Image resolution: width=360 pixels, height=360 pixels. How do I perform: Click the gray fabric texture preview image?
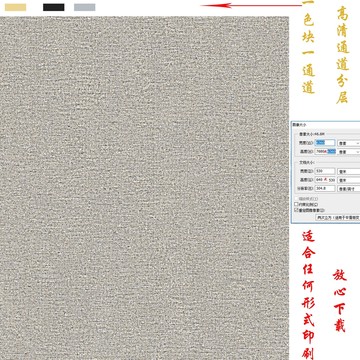coord(144,188)
